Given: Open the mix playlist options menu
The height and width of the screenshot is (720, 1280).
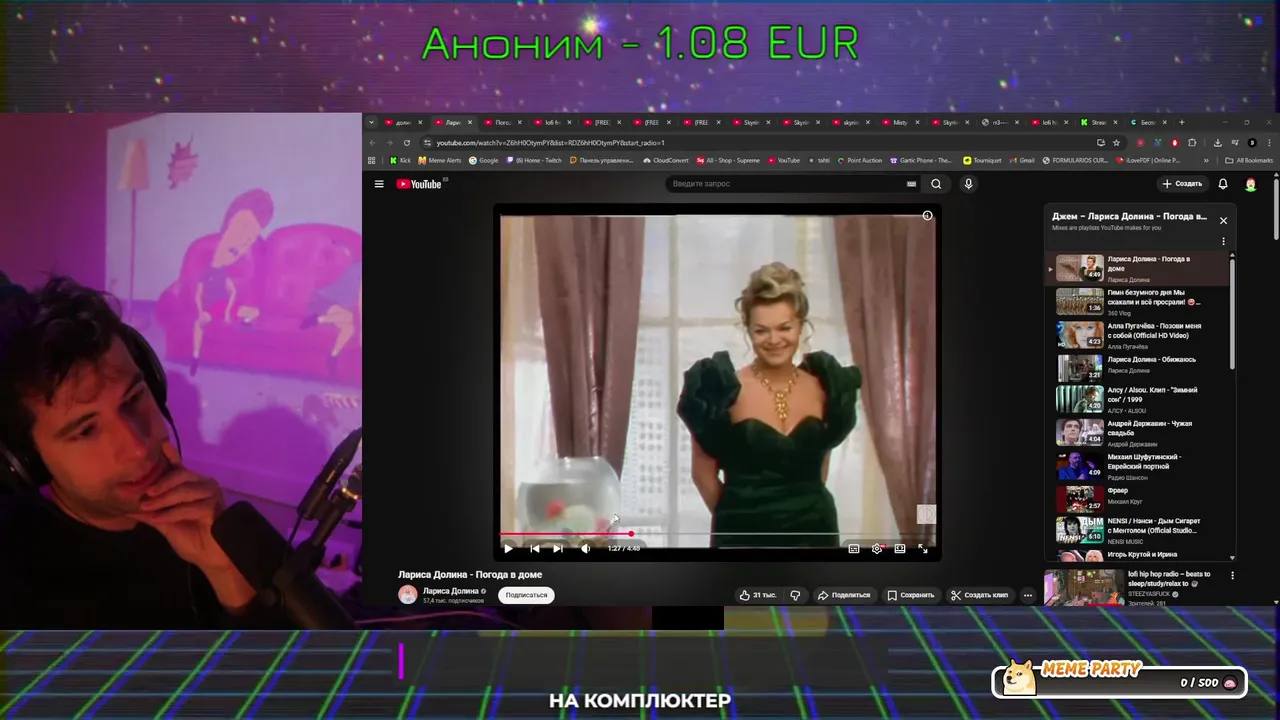Looking at the screenshot, I should [x=1222, y=241].
